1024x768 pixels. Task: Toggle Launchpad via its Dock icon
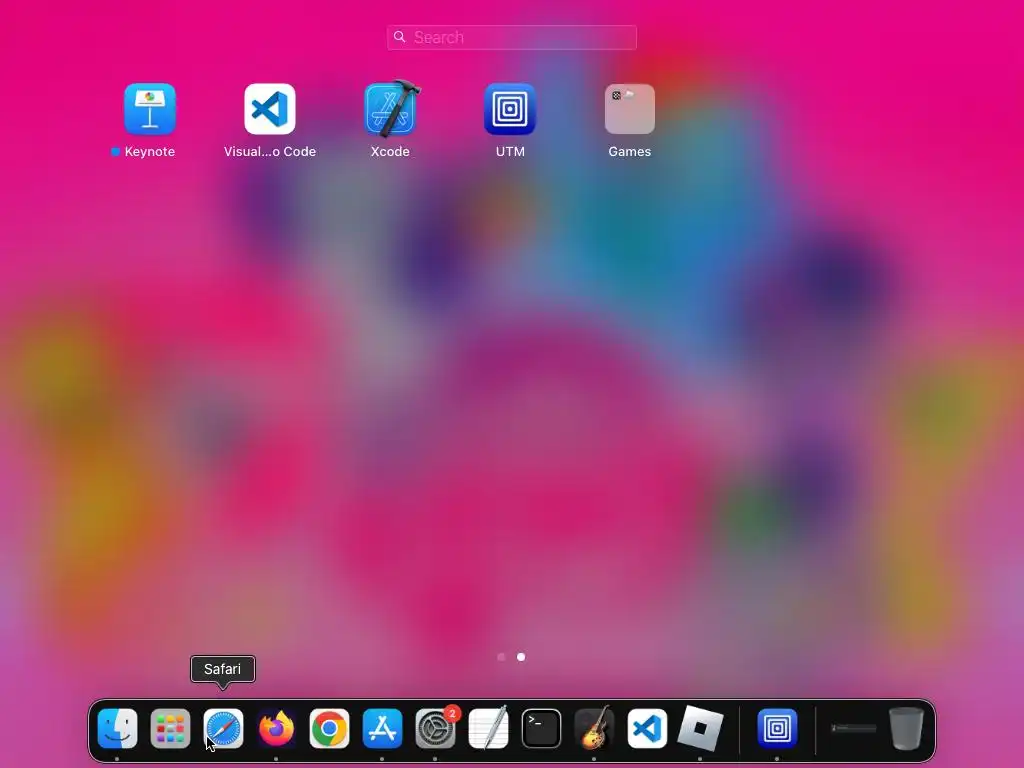170,728
